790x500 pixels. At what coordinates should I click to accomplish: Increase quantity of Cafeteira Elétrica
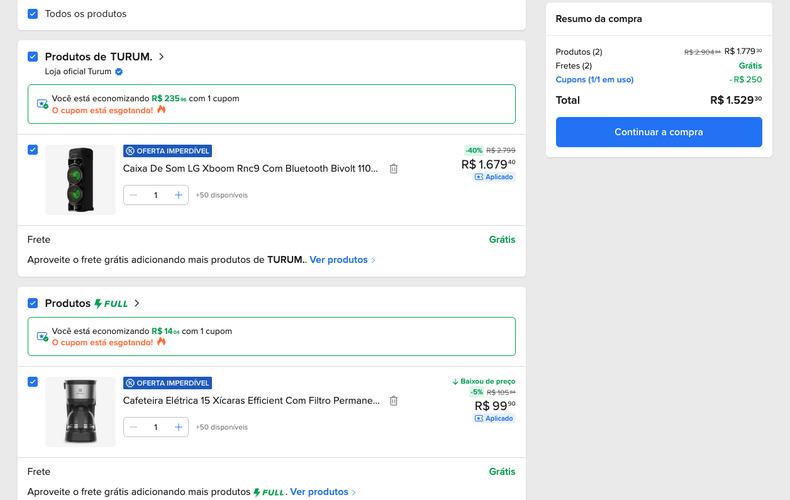[x=178, y=427]
